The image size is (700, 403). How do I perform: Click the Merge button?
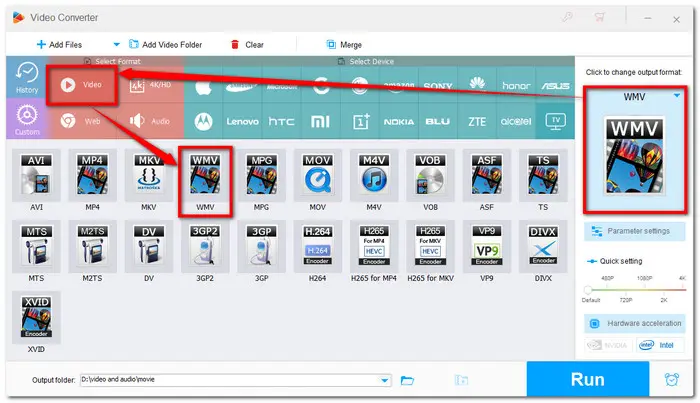(x=344, y=45)
